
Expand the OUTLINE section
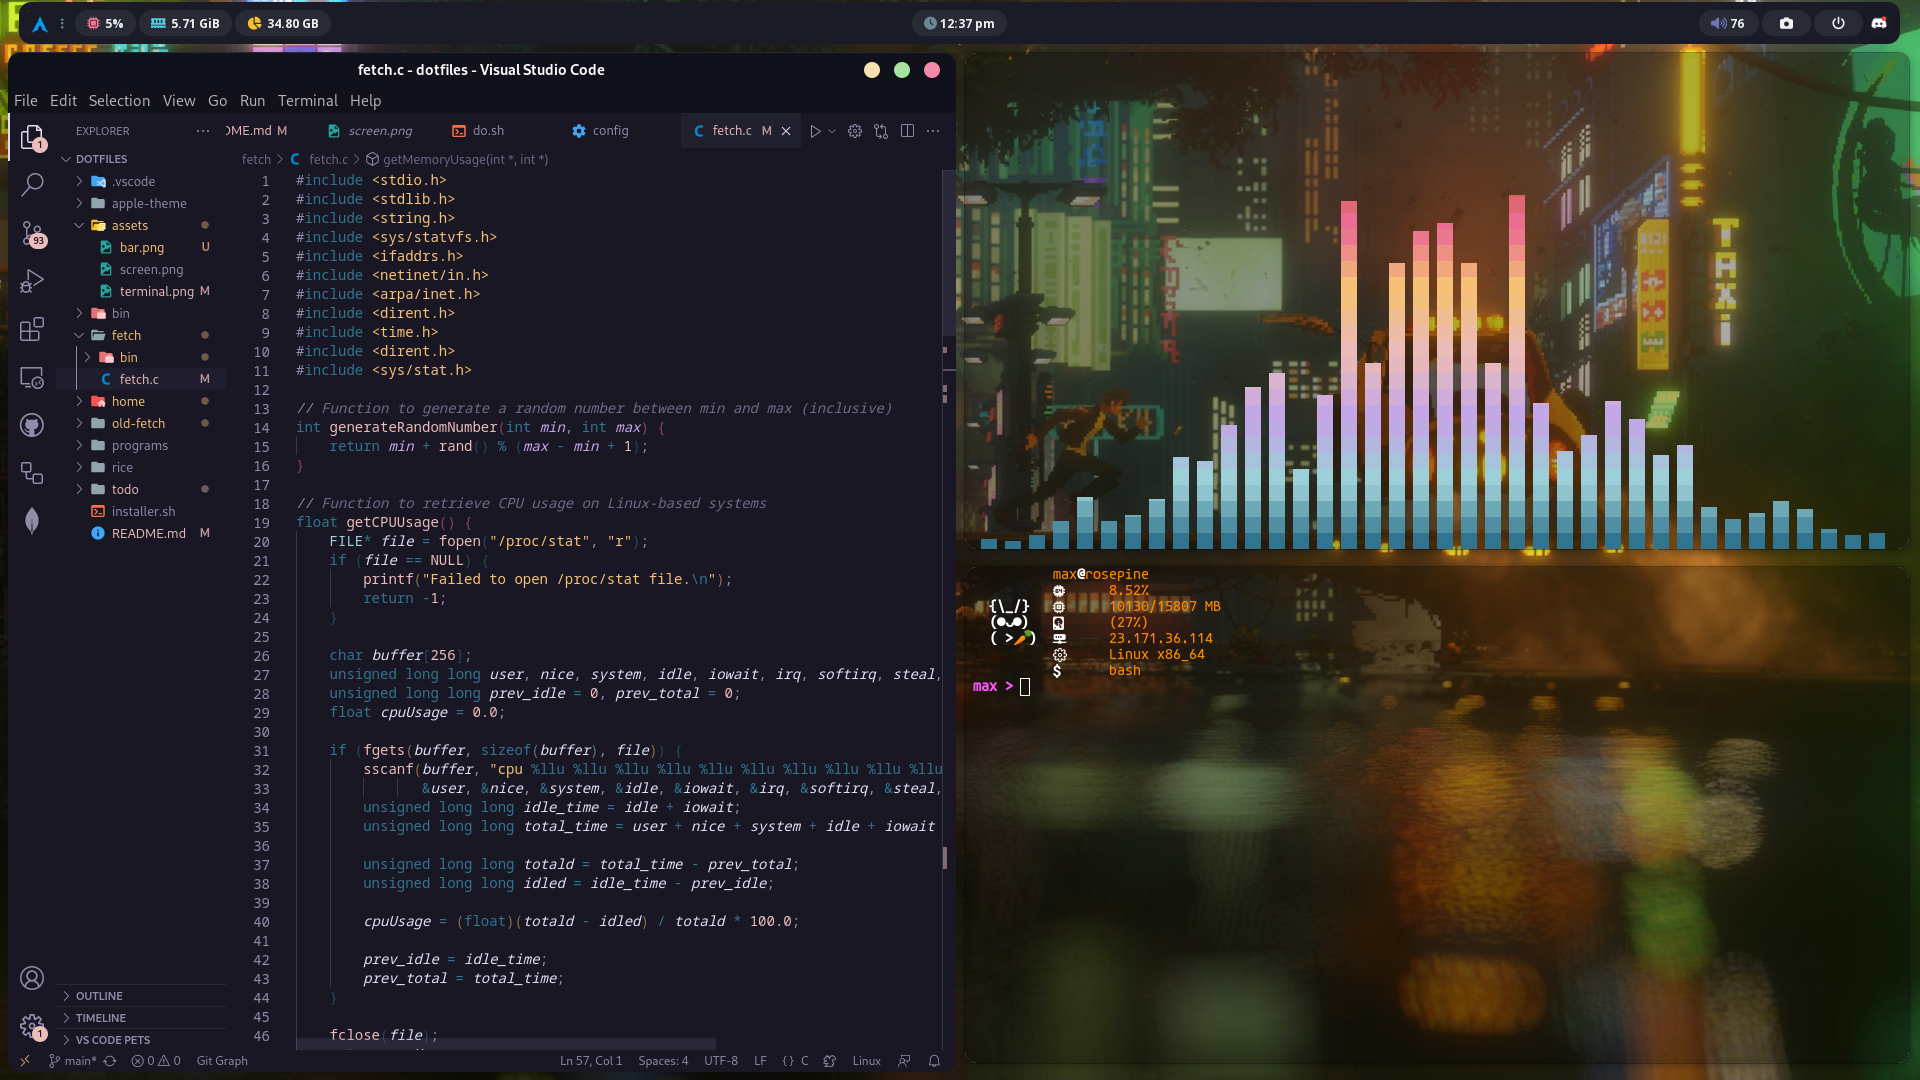click(99, 996)
